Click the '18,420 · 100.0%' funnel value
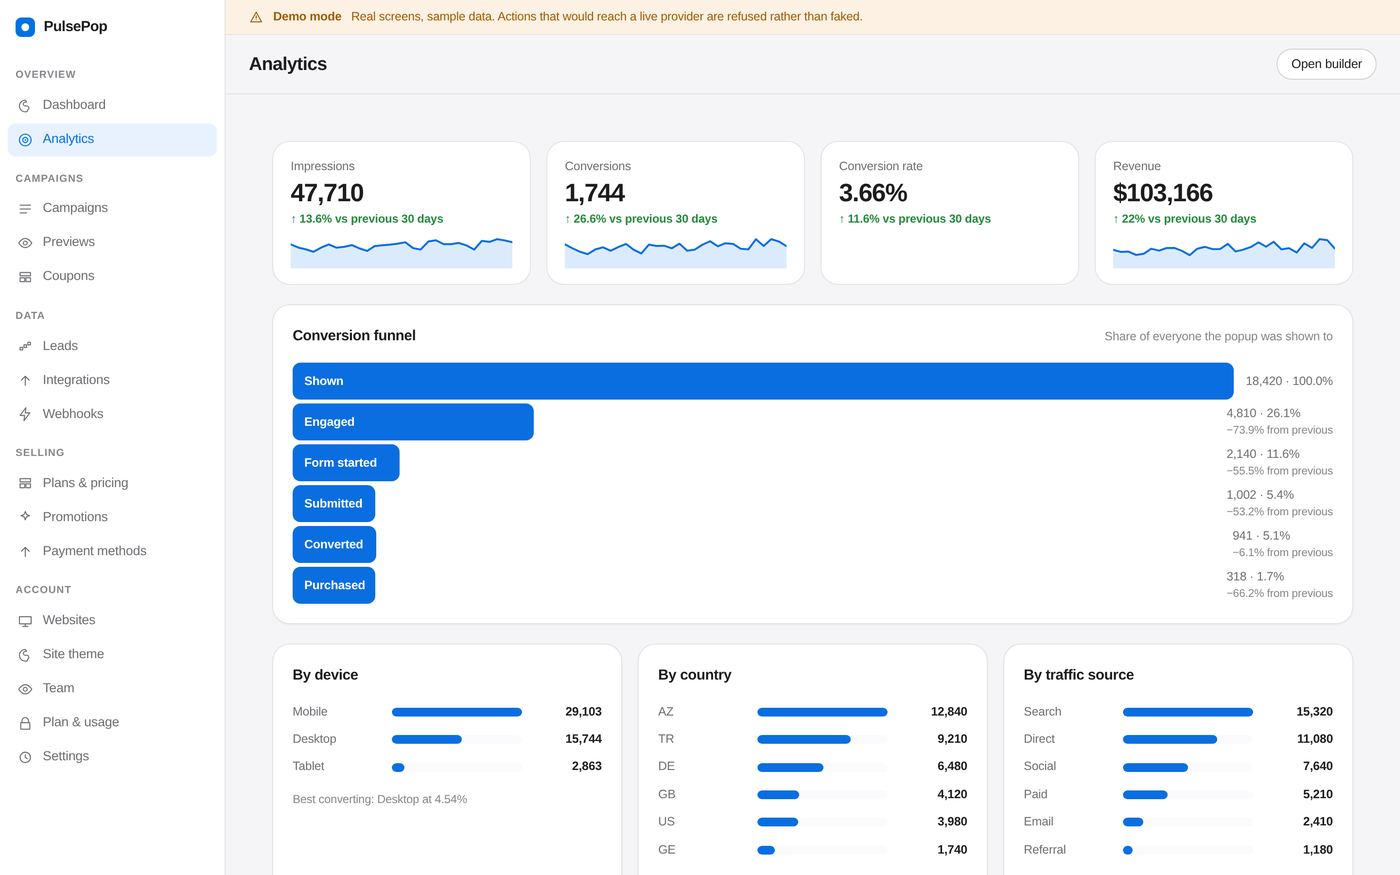Screen dimensions: 1400x875 pos(1289,381)
